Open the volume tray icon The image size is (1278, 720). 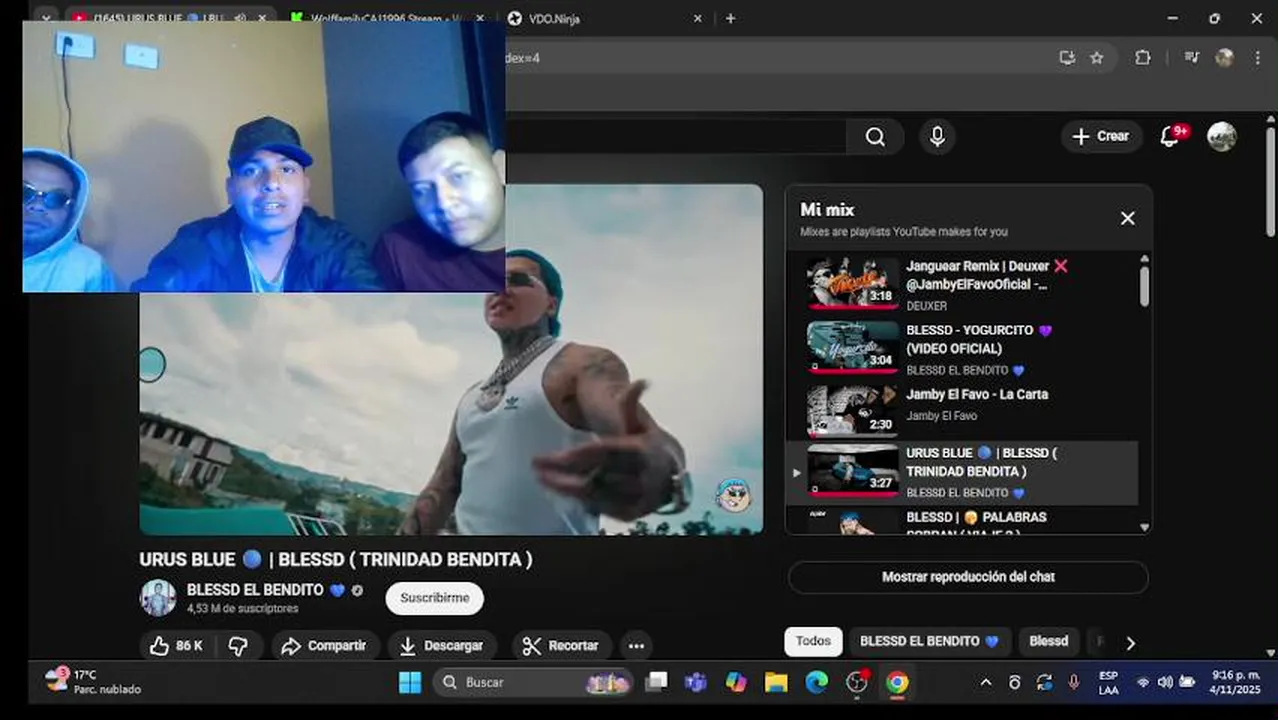tap(1164, 682)
